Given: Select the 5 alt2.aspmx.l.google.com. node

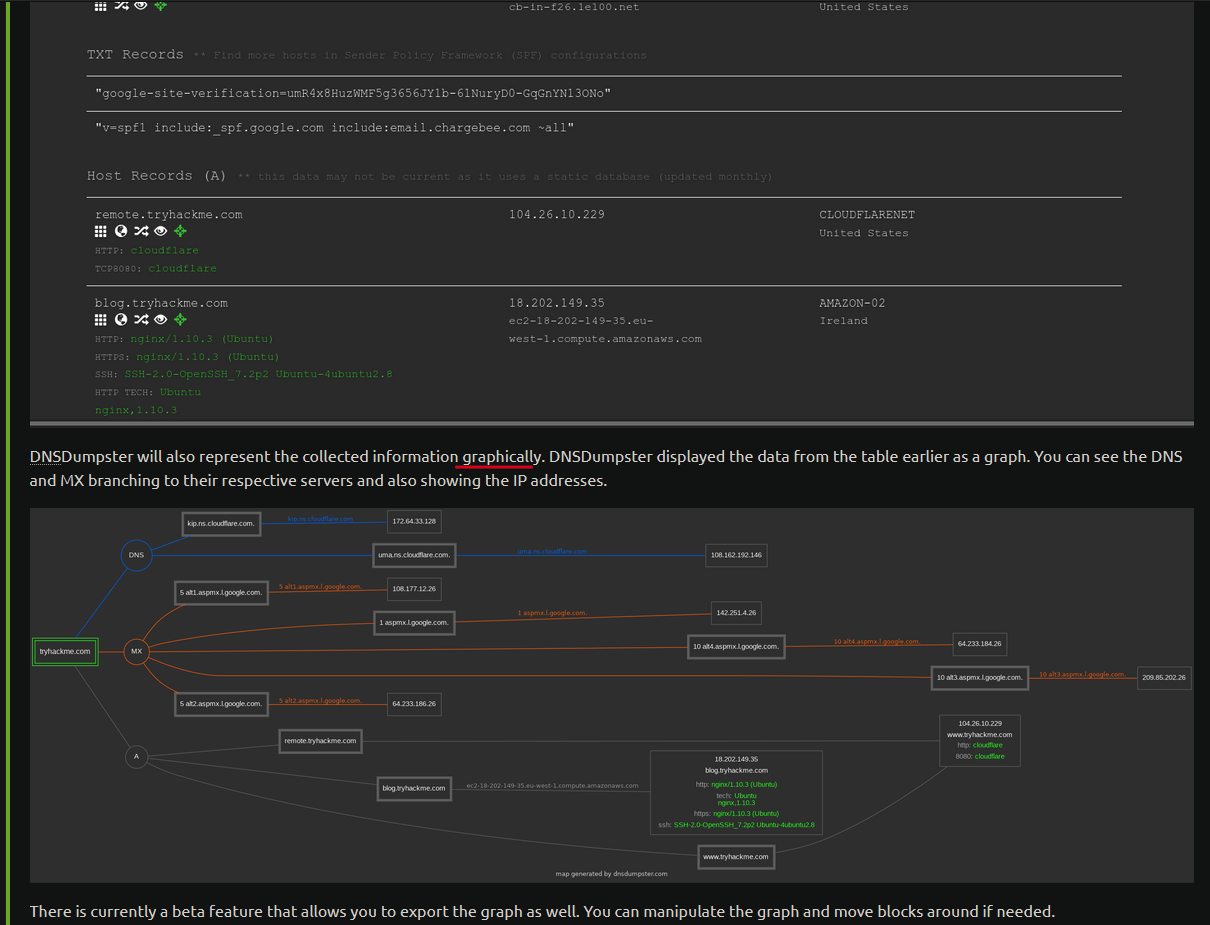Looking at the screenshot, I should [221, 704].
